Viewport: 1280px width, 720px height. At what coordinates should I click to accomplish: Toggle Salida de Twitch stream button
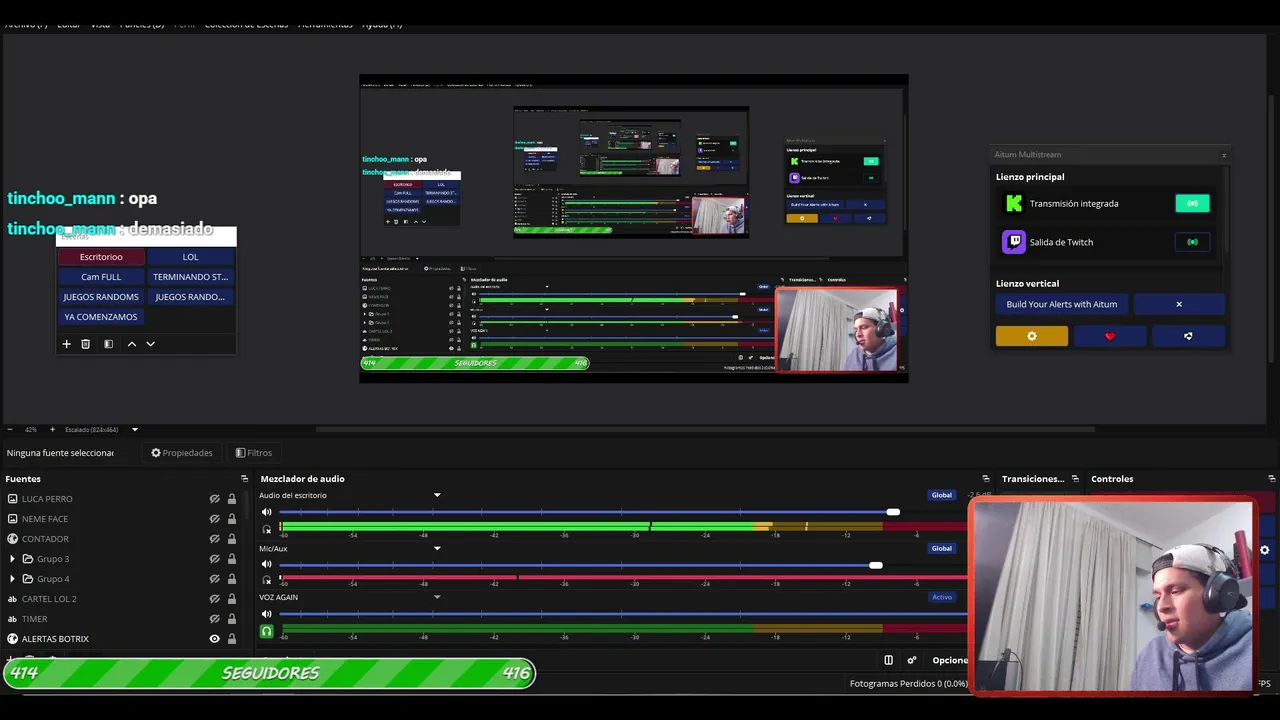coord(1192,242)
